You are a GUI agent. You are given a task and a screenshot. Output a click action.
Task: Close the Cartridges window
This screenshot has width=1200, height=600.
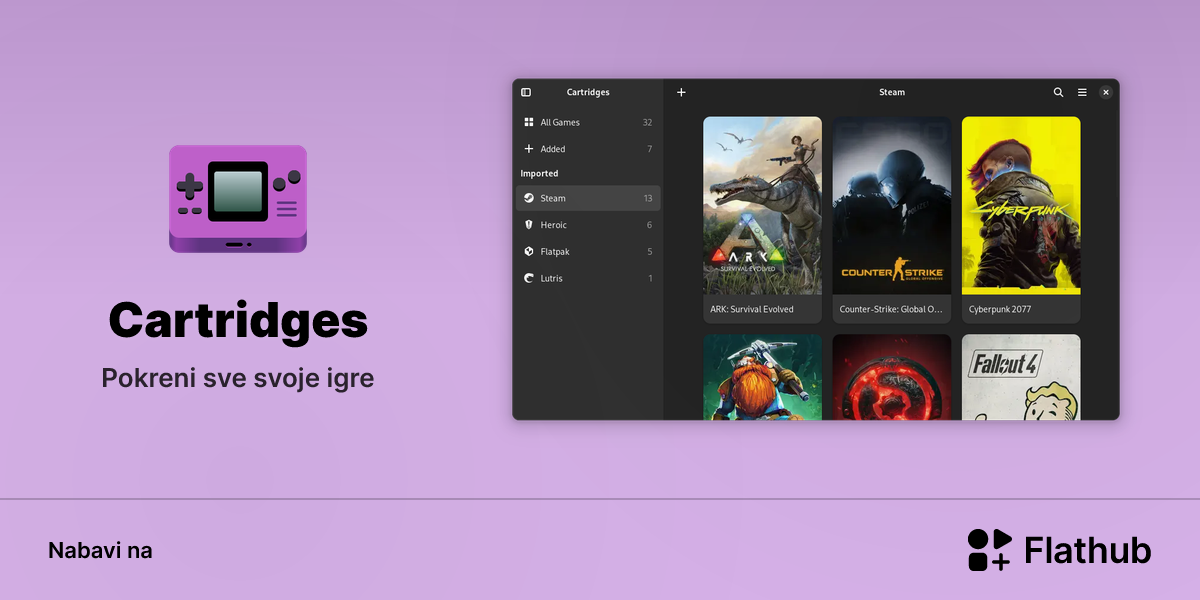[x=1106, y=92]
